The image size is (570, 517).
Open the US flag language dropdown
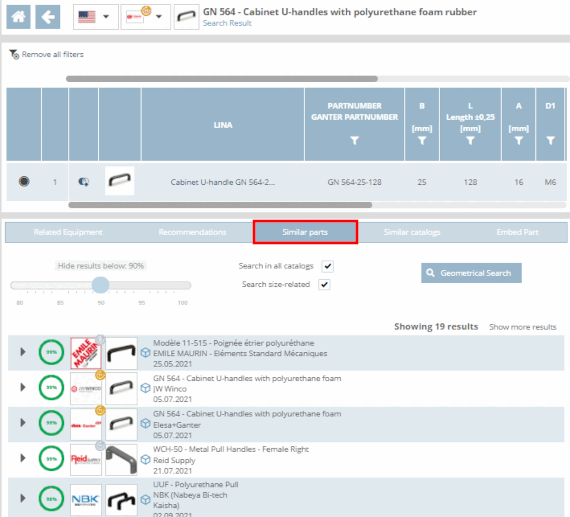click(96, 17)
